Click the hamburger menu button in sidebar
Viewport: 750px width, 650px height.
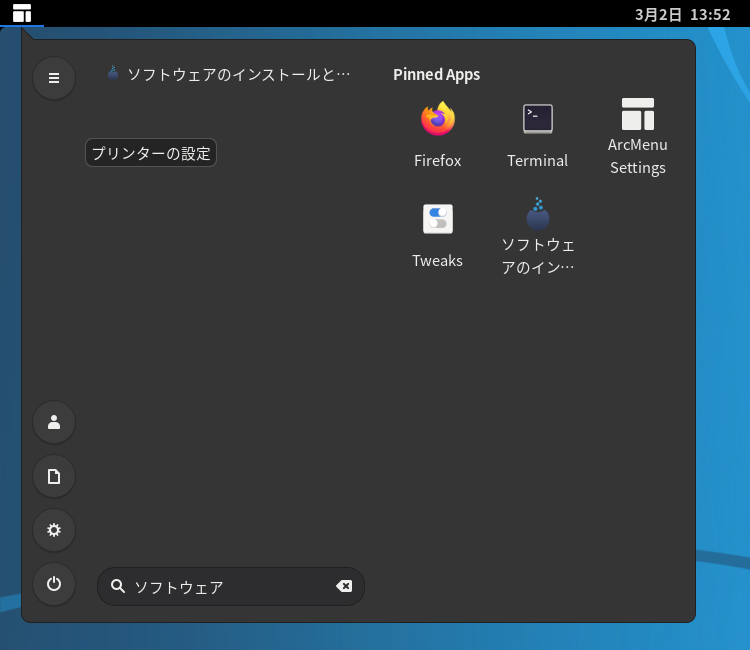(x=54, y=78)
